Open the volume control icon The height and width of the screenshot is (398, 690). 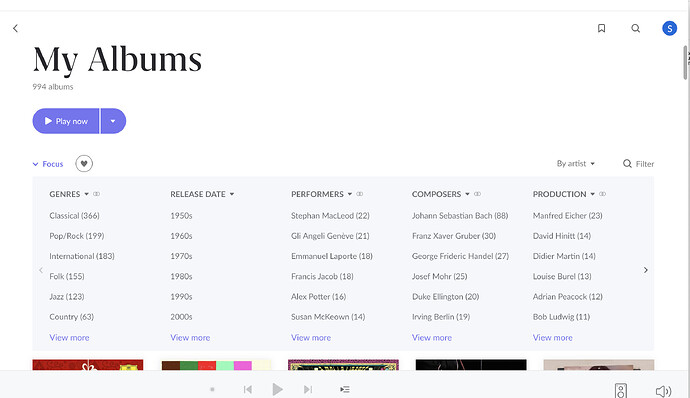[663, 391]
